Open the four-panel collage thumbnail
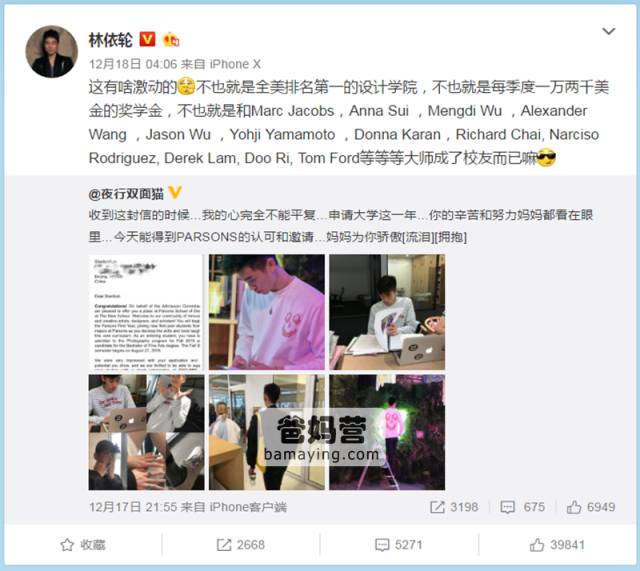Viewport: 640px width, 571px height. point(146,433)
